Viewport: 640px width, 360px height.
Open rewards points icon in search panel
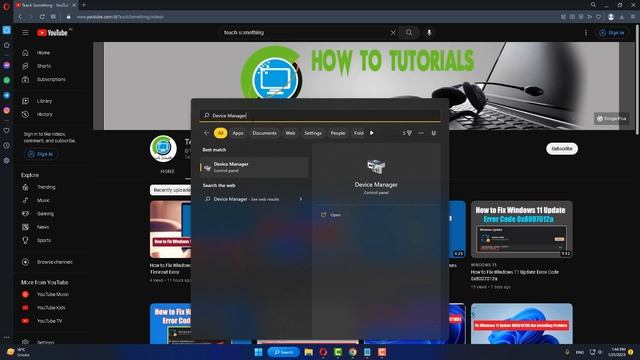click(x=407, y=133)
